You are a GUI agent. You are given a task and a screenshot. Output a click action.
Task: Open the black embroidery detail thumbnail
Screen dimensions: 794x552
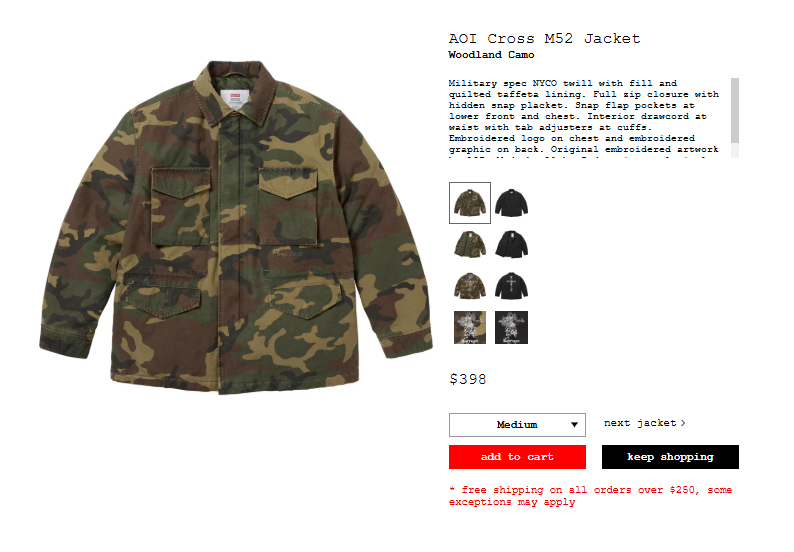511,327
